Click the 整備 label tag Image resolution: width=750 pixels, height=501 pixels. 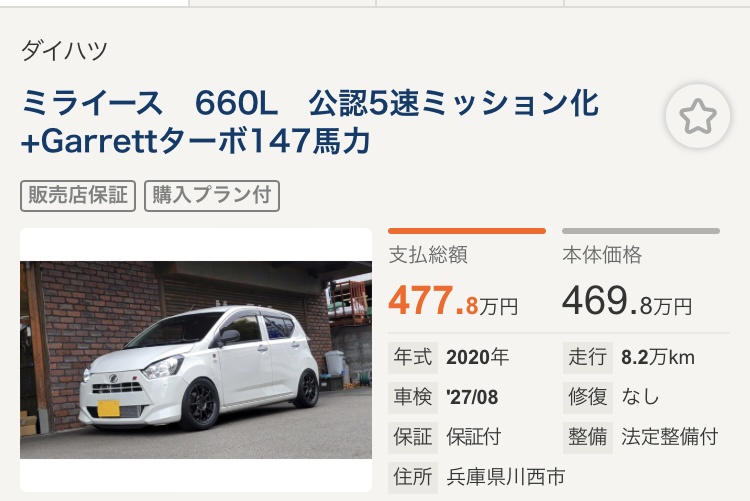coord(588,437)
